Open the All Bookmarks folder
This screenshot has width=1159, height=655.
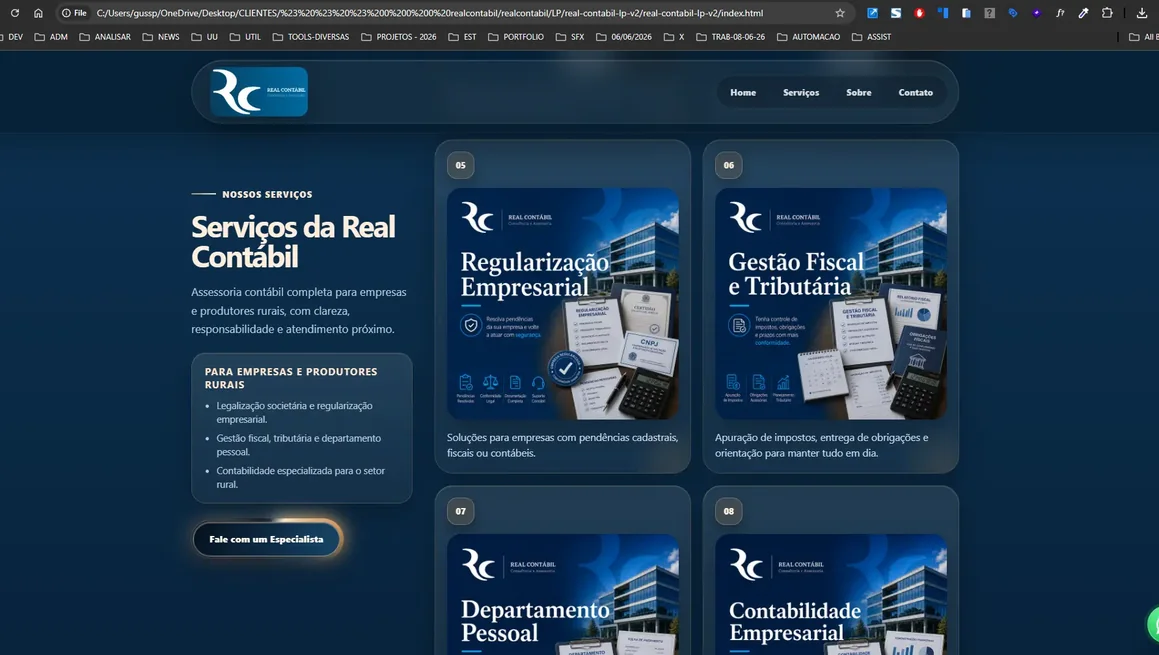(1143, 37)
